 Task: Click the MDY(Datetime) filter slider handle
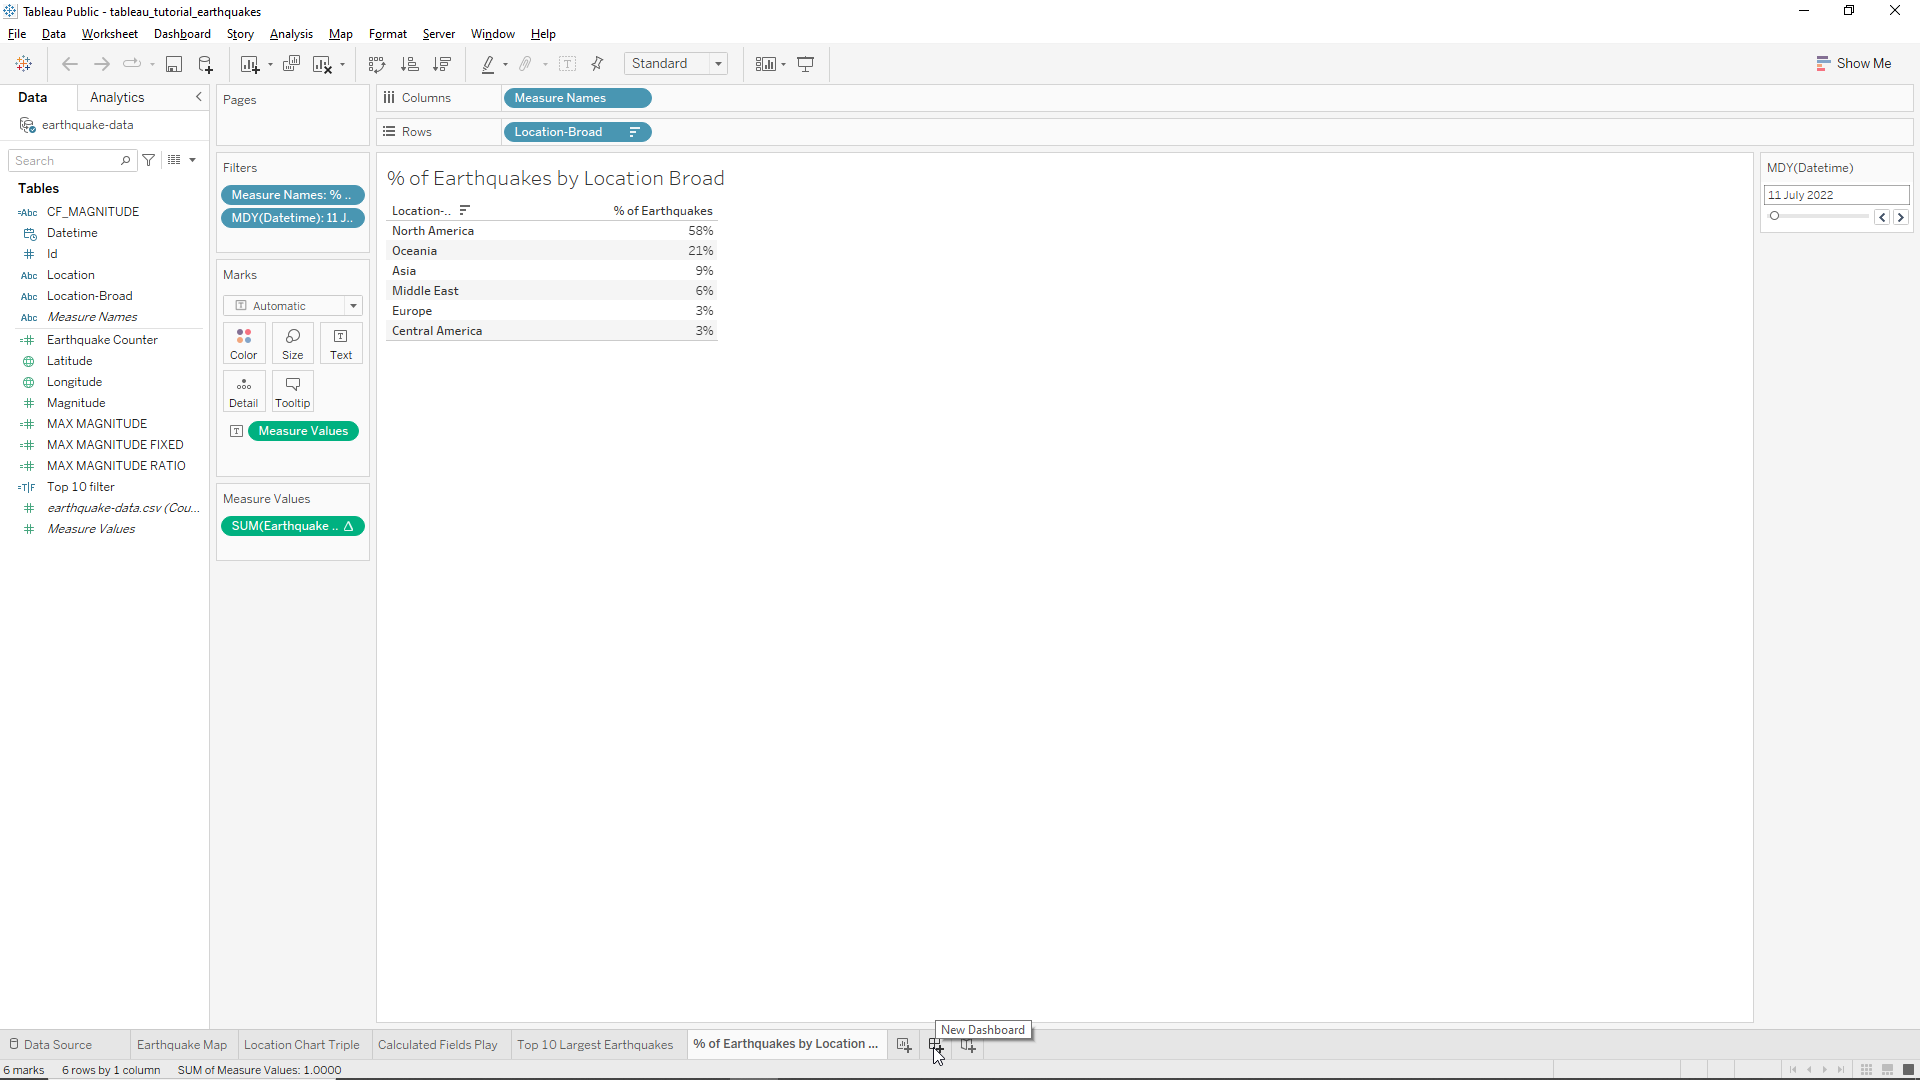click(x=1774, y=216)
